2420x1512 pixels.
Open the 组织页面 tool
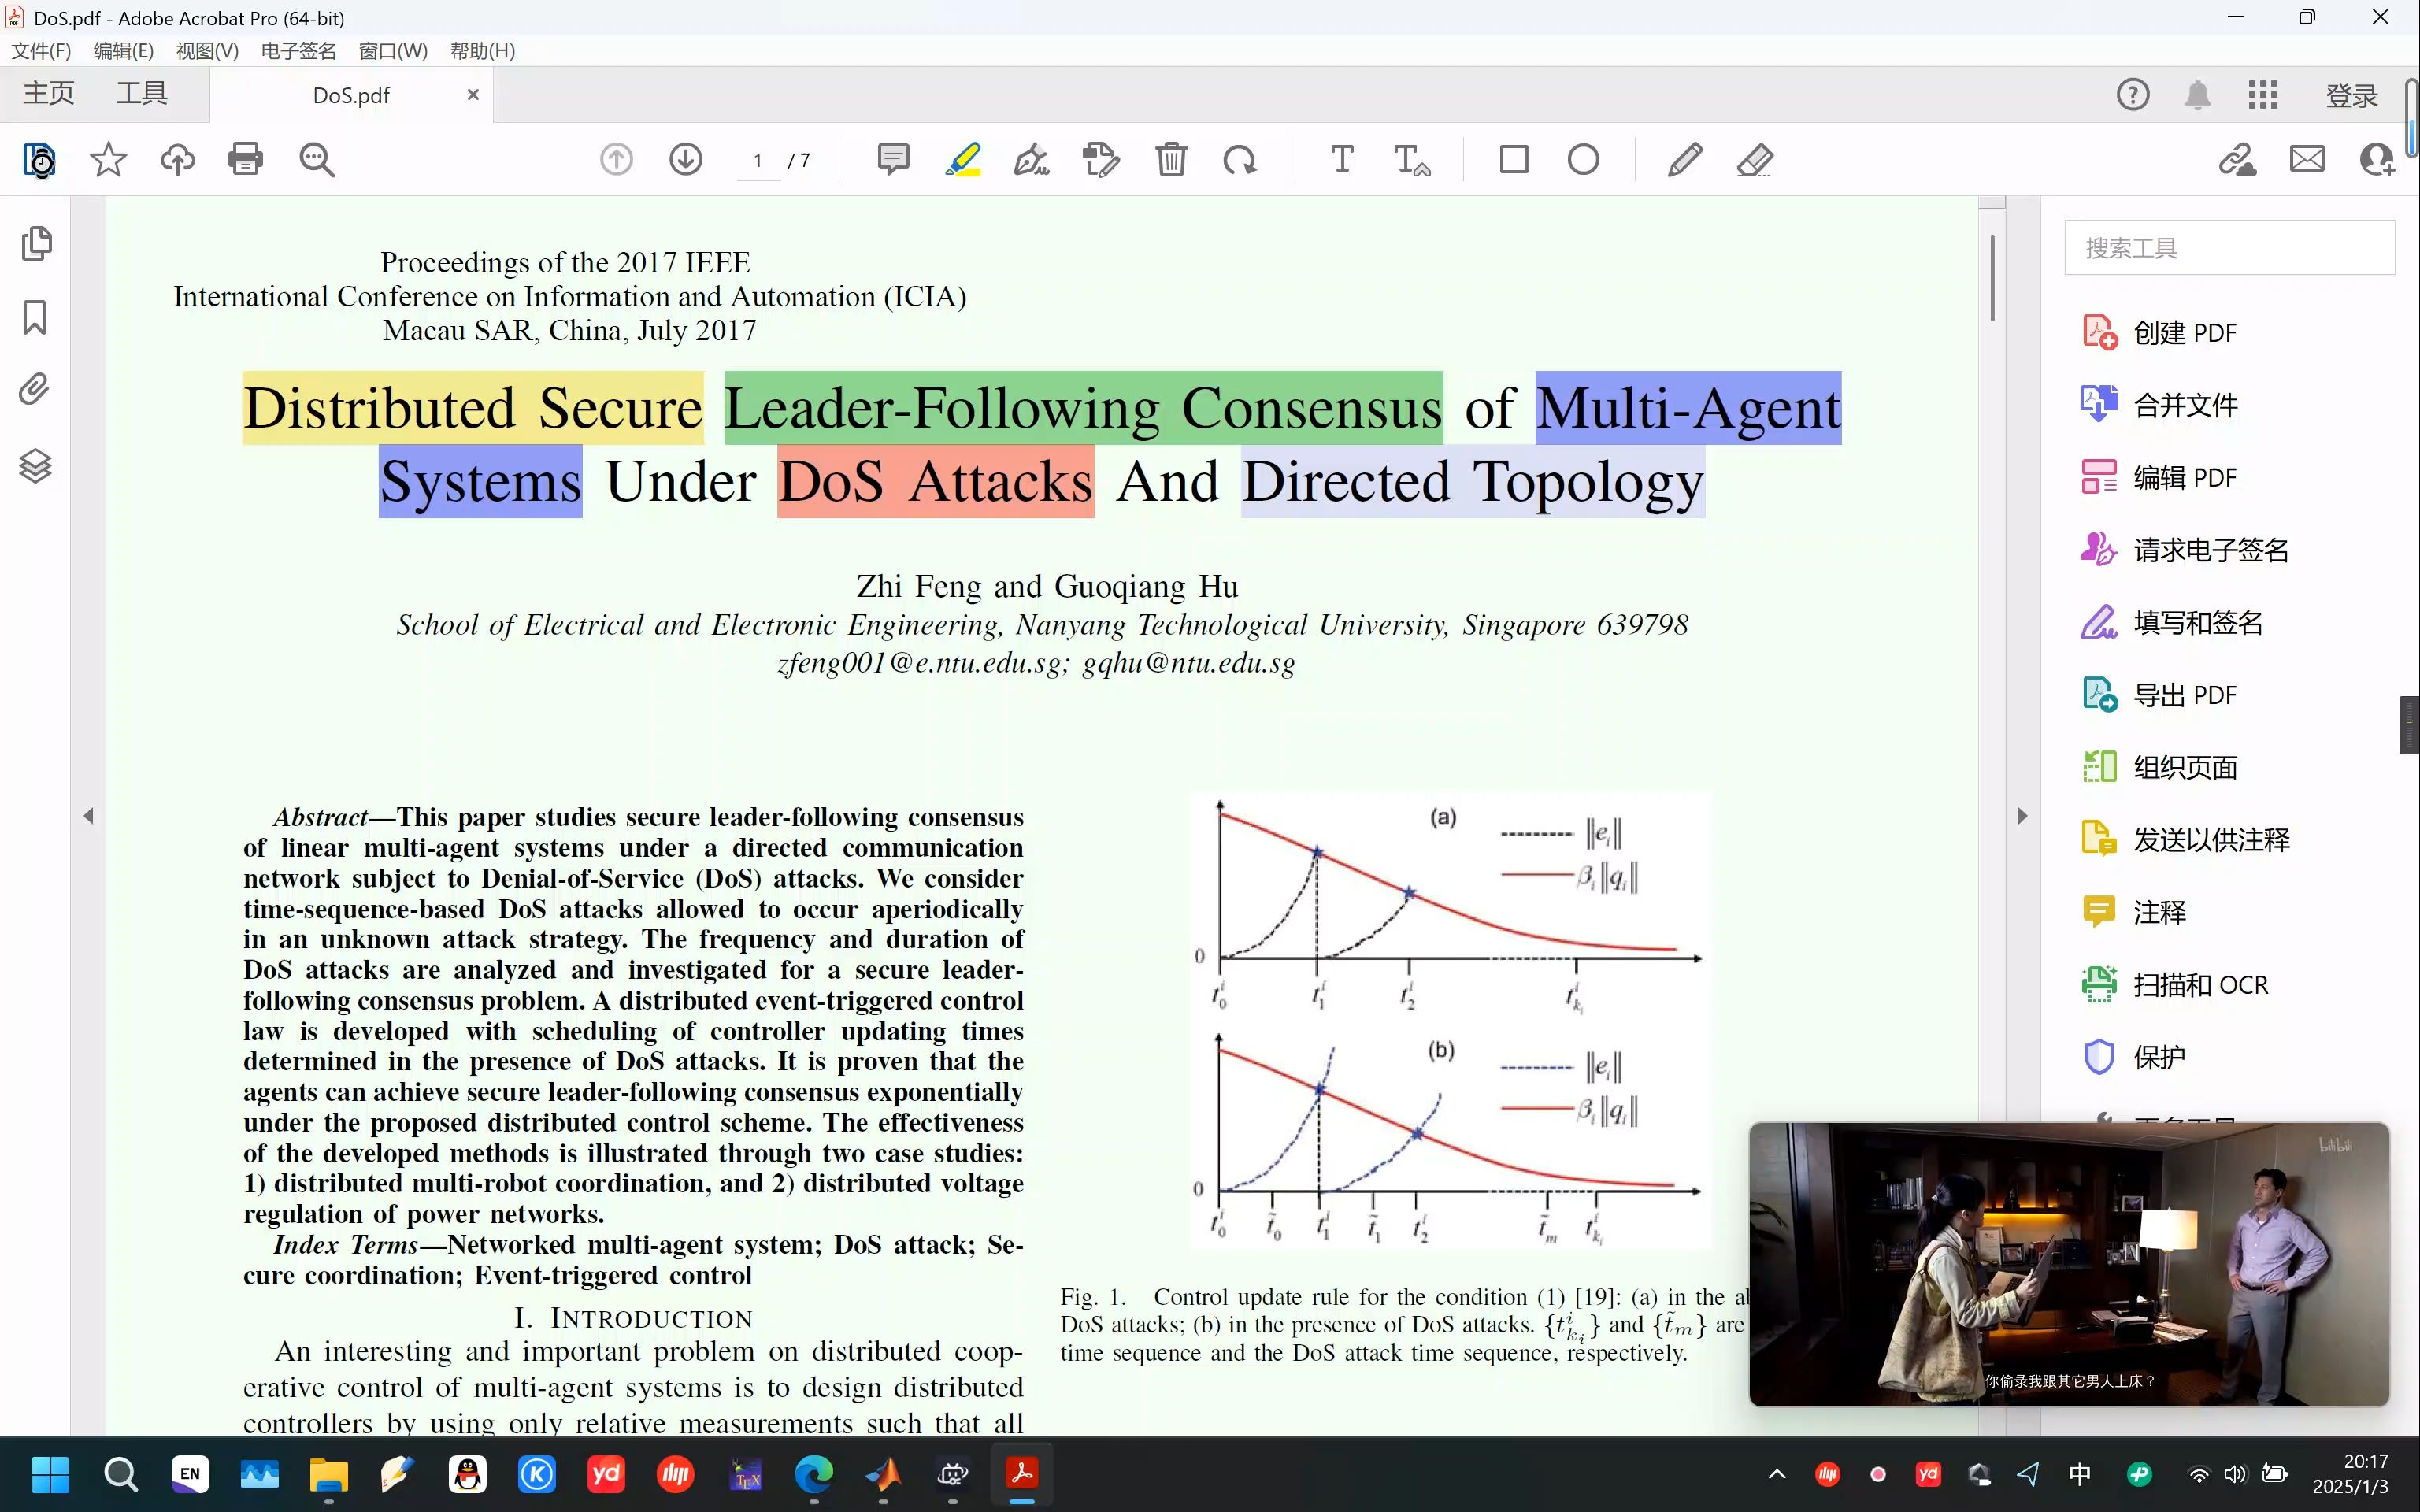[x=2160, y=767]
